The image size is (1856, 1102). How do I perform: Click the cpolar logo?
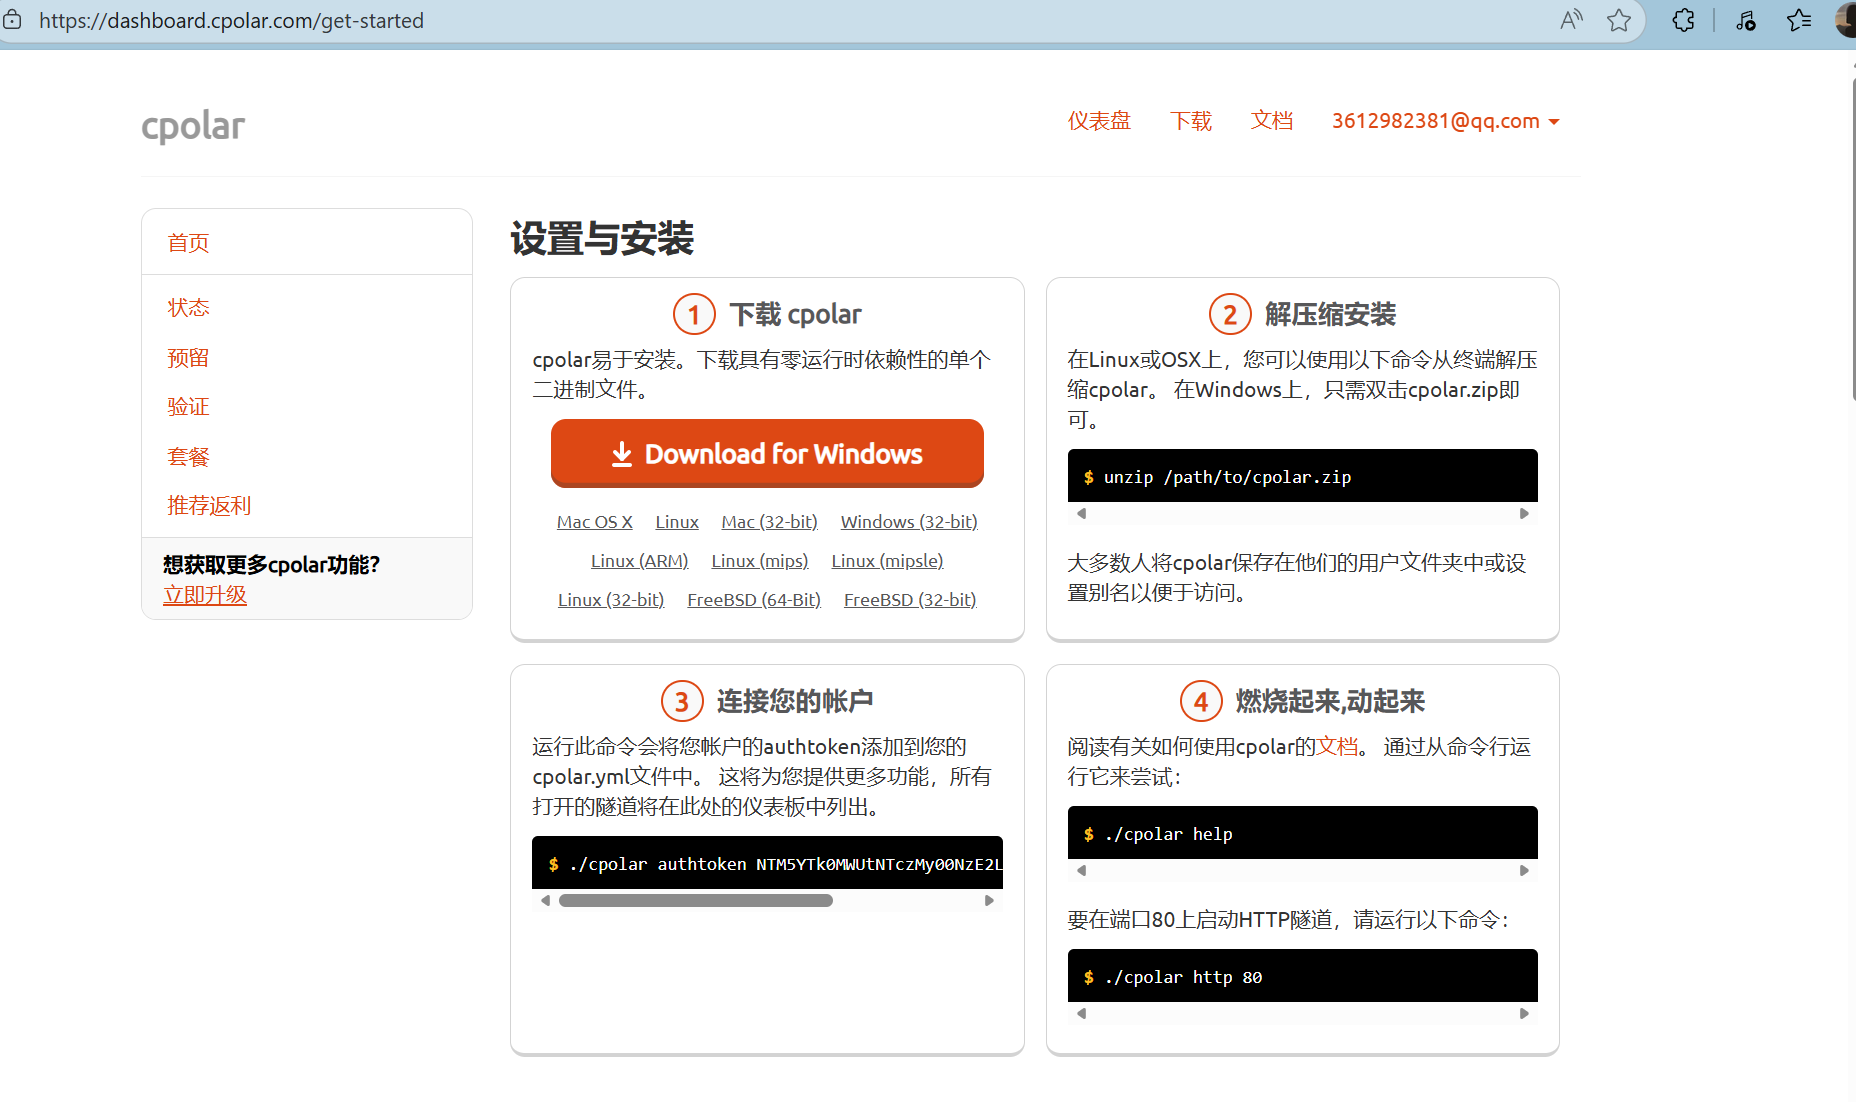193,126
